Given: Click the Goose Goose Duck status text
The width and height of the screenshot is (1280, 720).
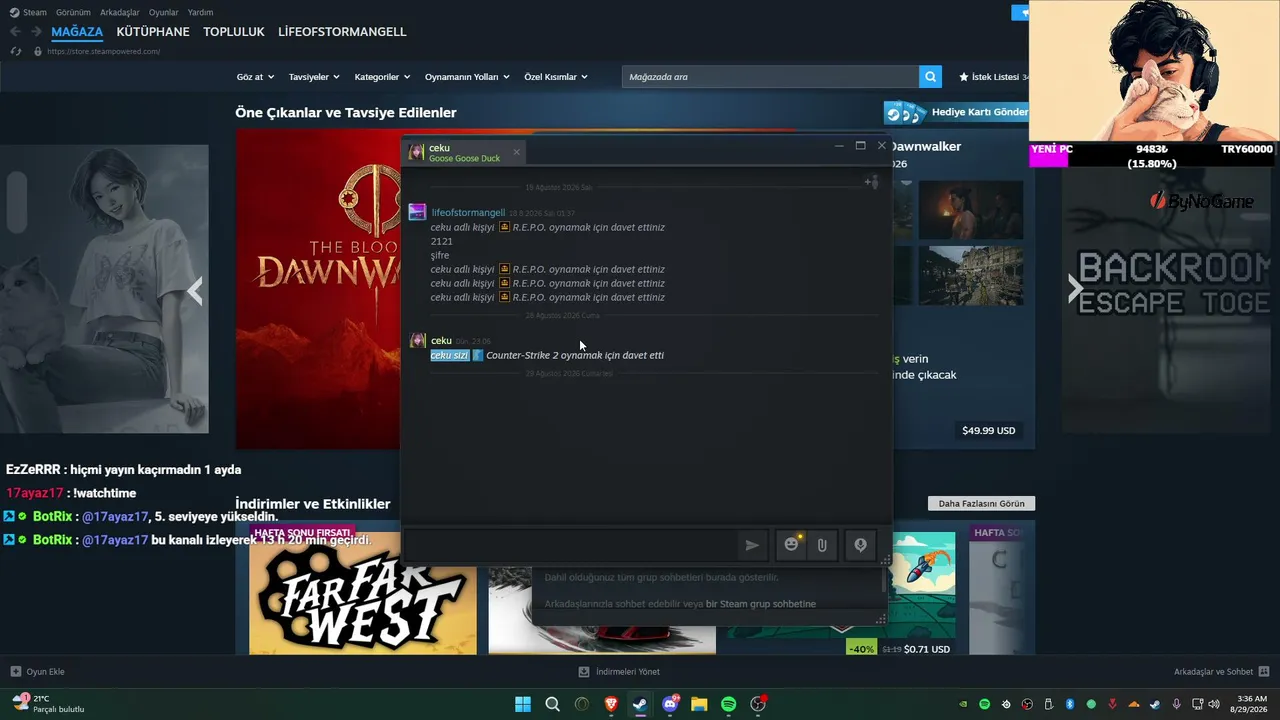Looking at the screenshot, I should pyautogui.click(x=464, y=158).
